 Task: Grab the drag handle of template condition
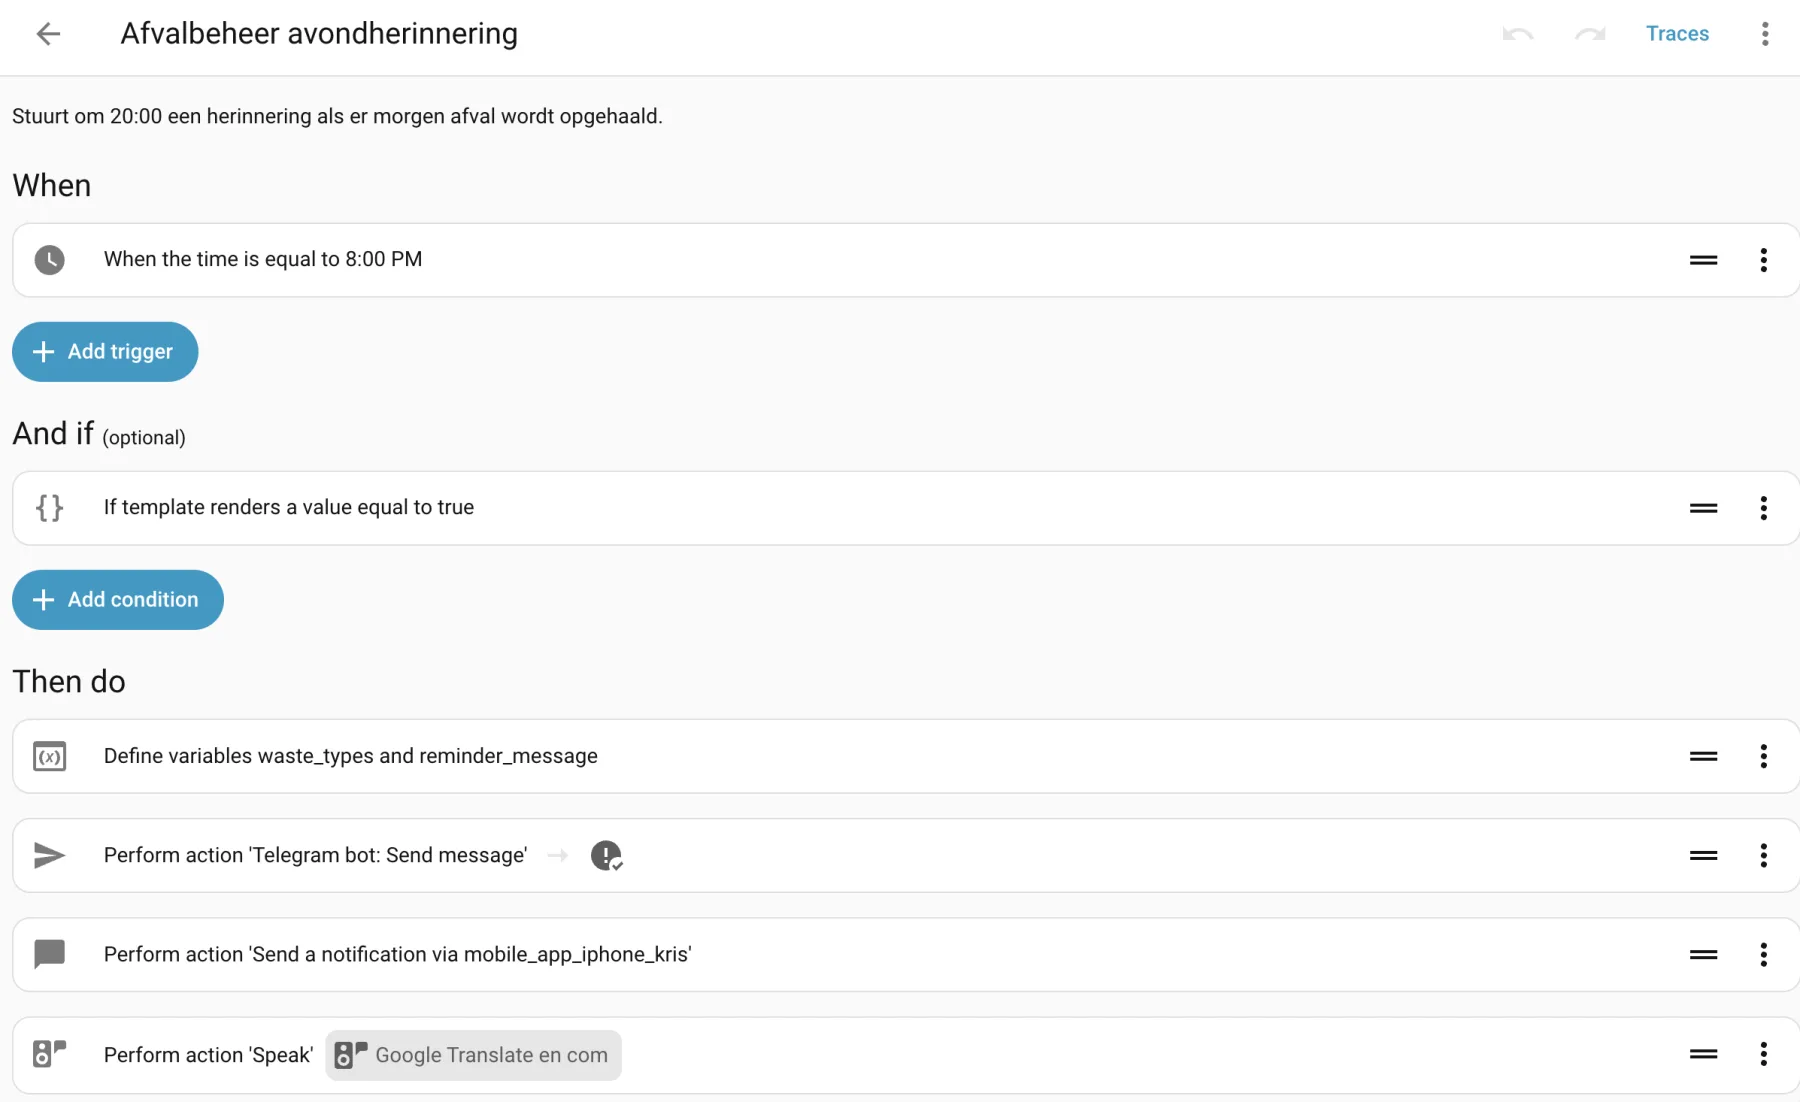click(1703, 508)
